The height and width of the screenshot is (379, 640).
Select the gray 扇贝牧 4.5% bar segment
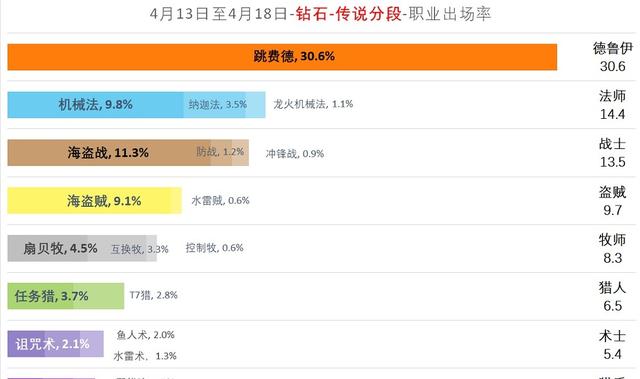tap(48, 248)
